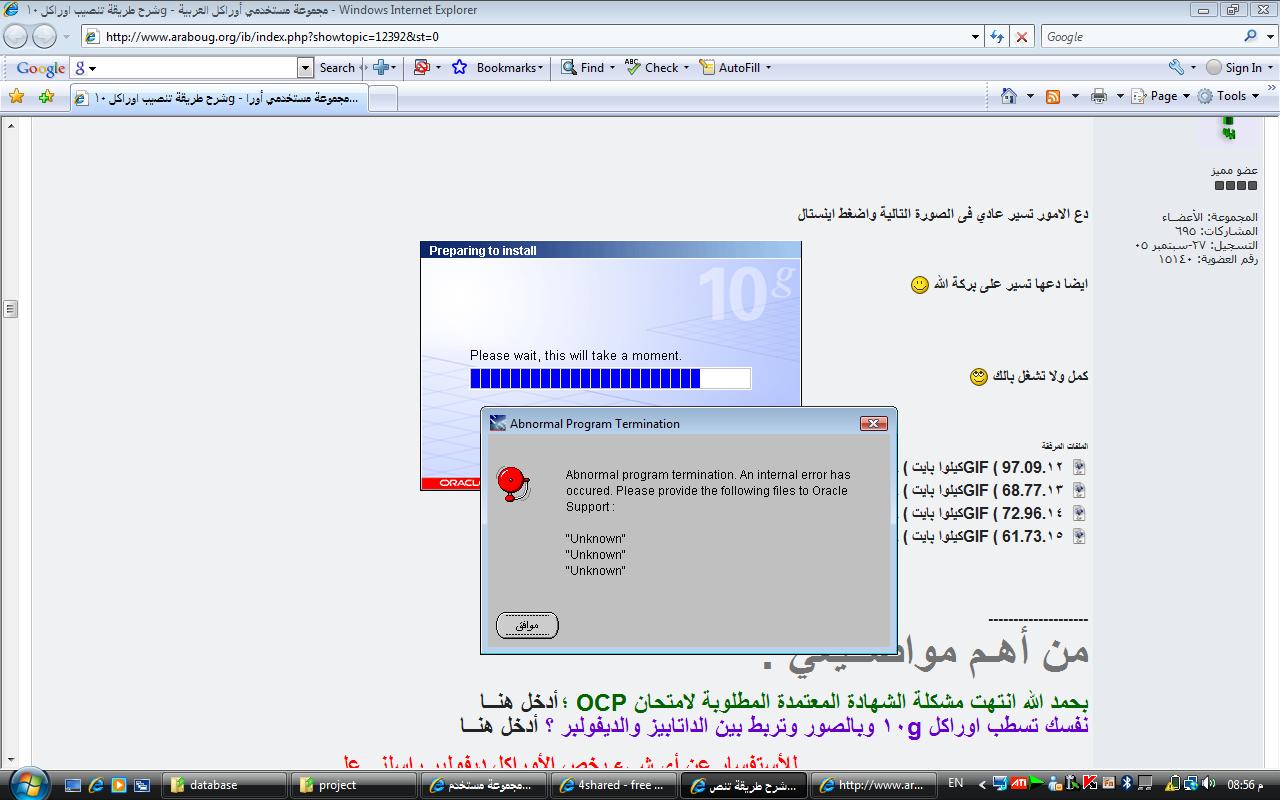Click the address bar URL field
The image size is (1280, 800).
point(530,36)
